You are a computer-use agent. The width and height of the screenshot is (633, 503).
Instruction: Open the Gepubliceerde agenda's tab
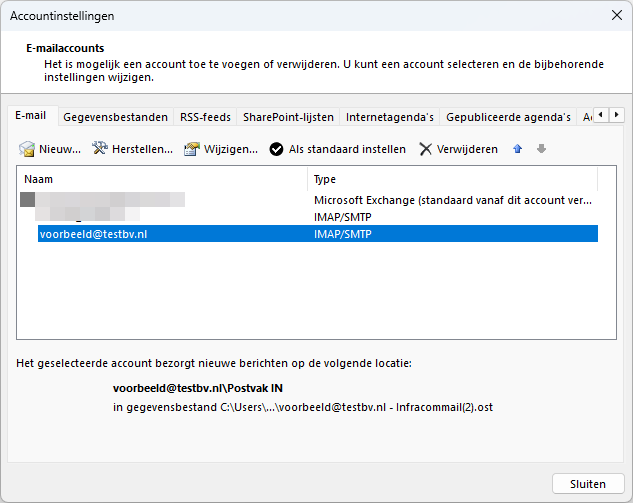click(x=508, y=117)
